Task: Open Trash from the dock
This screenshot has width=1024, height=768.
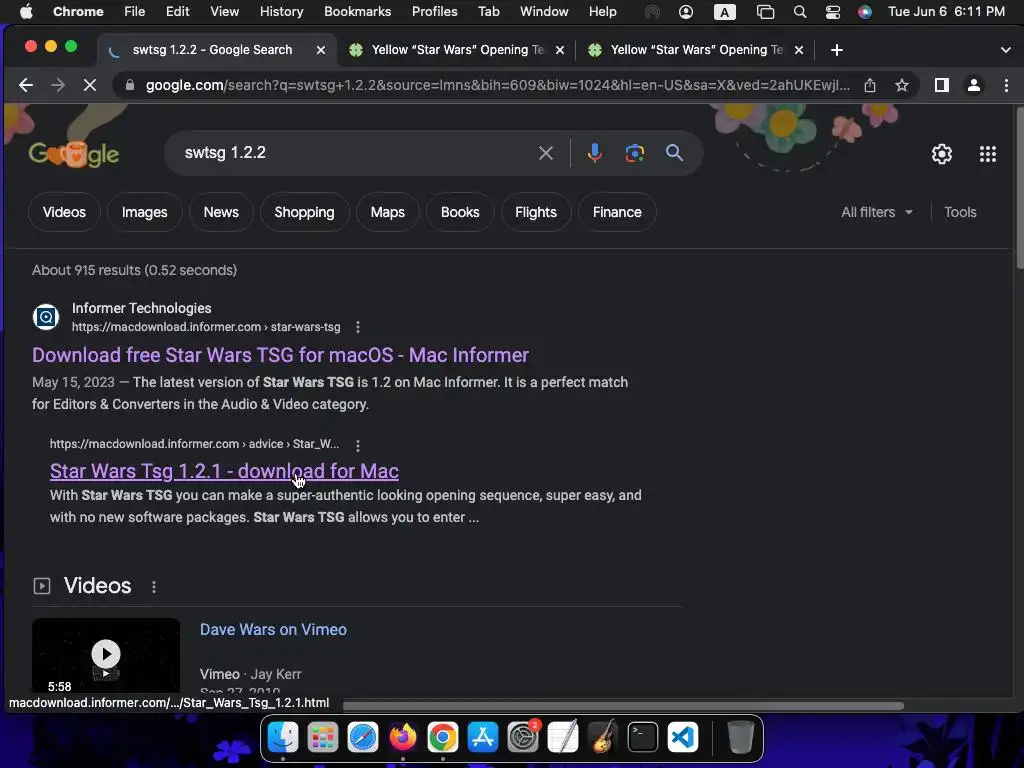Action: click(x=741, y=738)
